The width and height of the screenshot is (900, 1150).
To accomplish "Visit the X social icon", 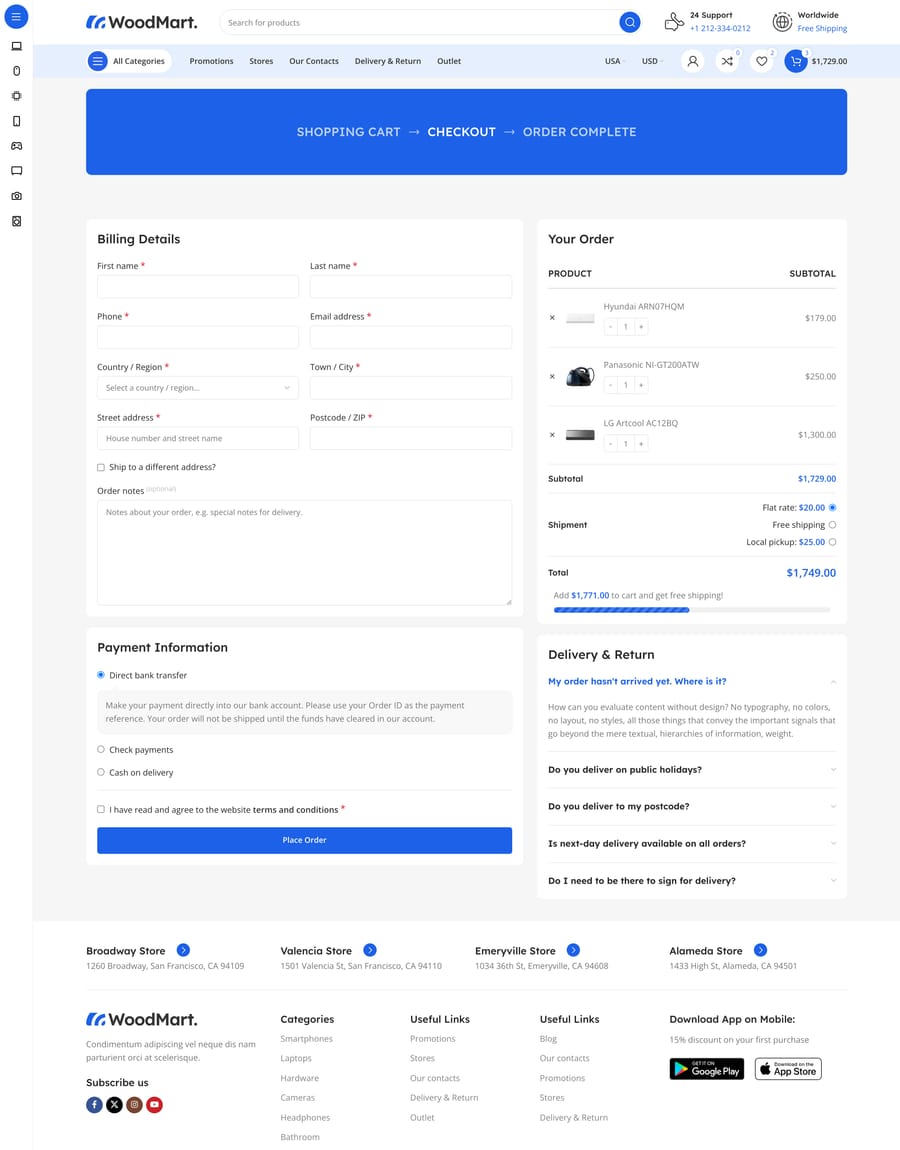I will pyautogui.click(x=114, y=1105).
